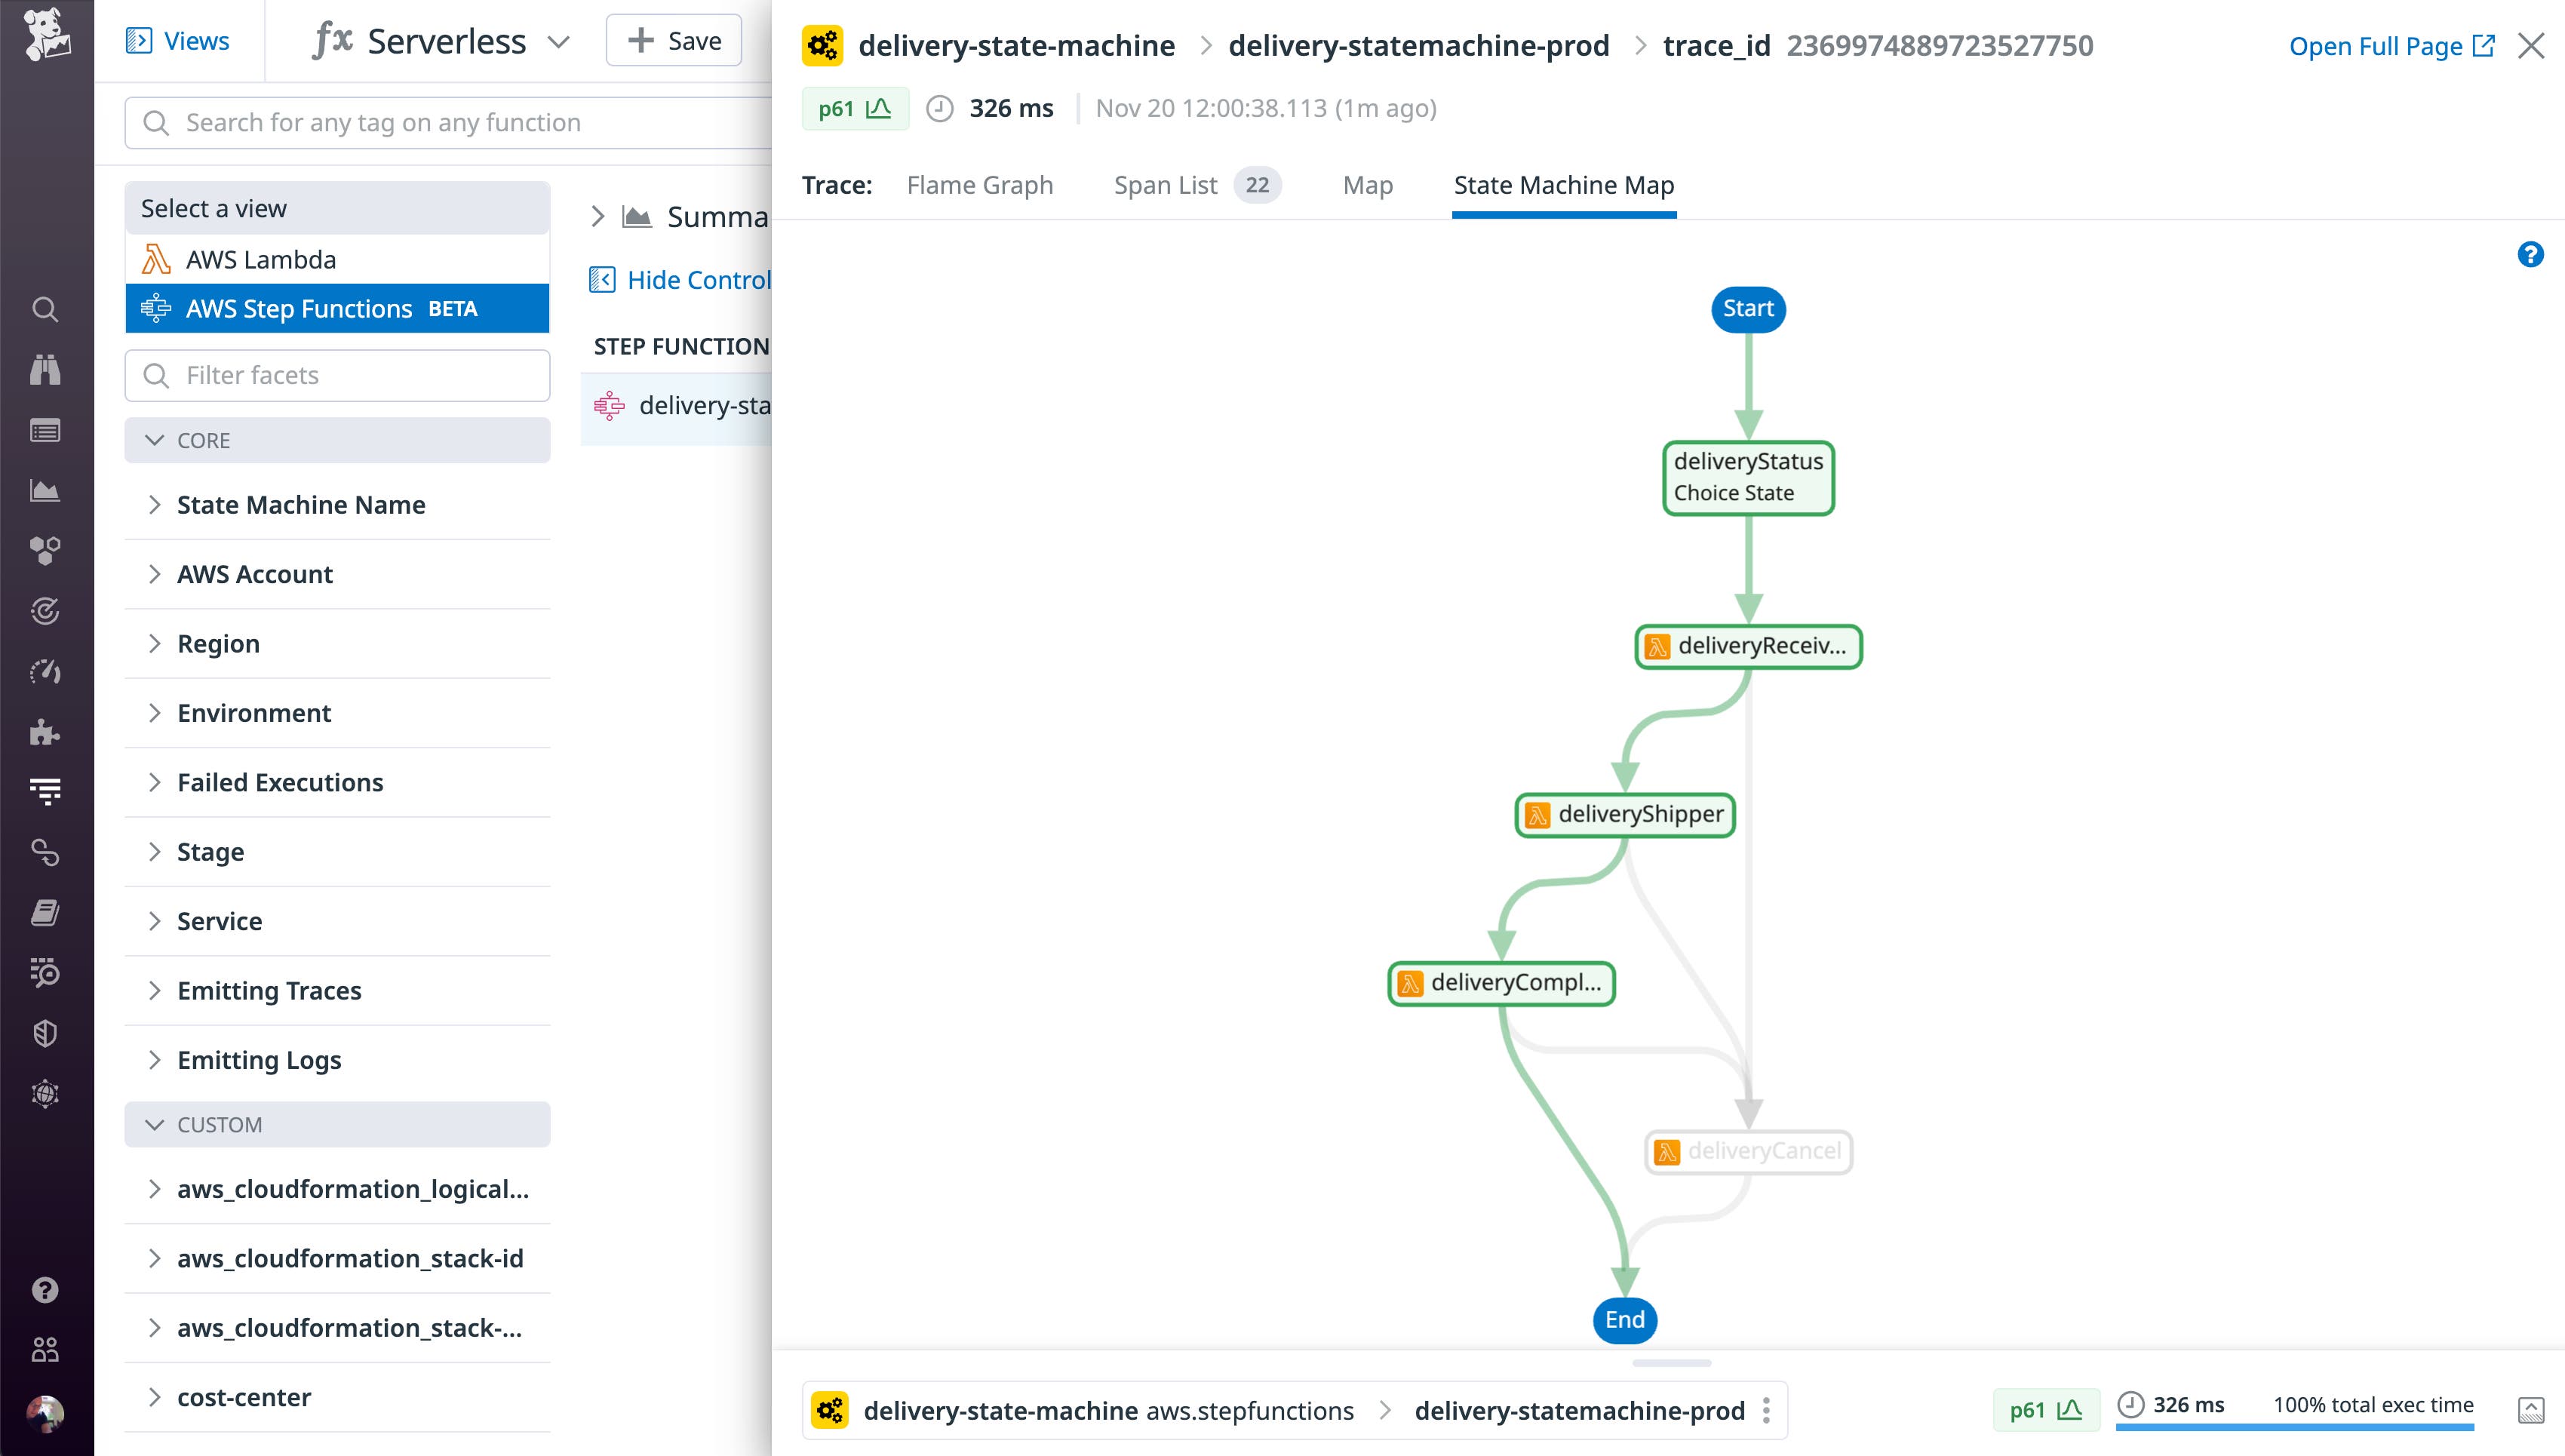Open the Help question mark icon
The width and height of the screenshot is (2565, 1456).
45,1290
